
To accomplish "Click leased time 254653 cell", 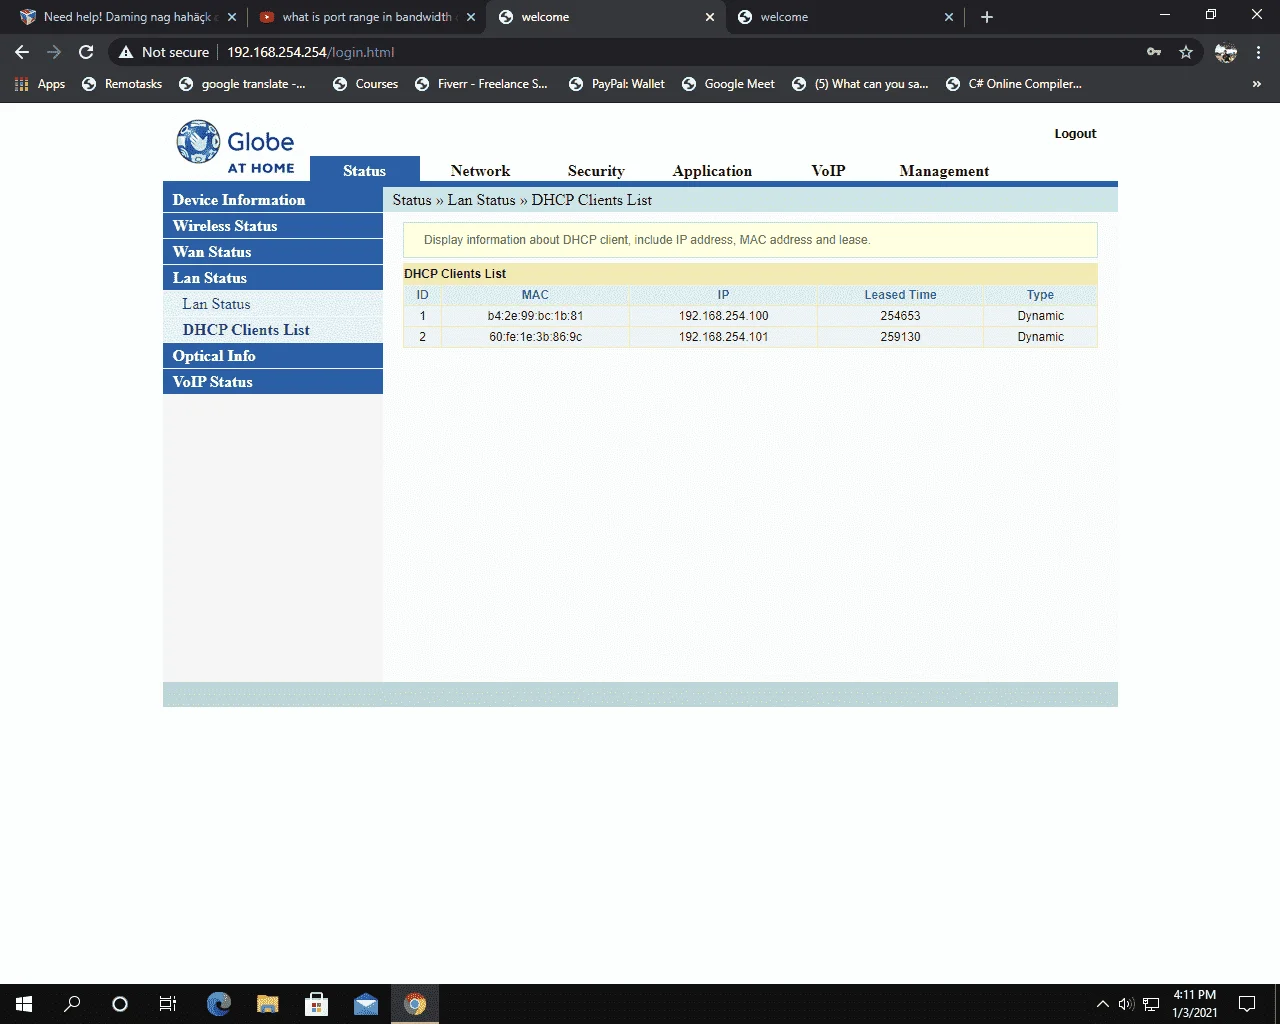I will [x=900, y=316].
